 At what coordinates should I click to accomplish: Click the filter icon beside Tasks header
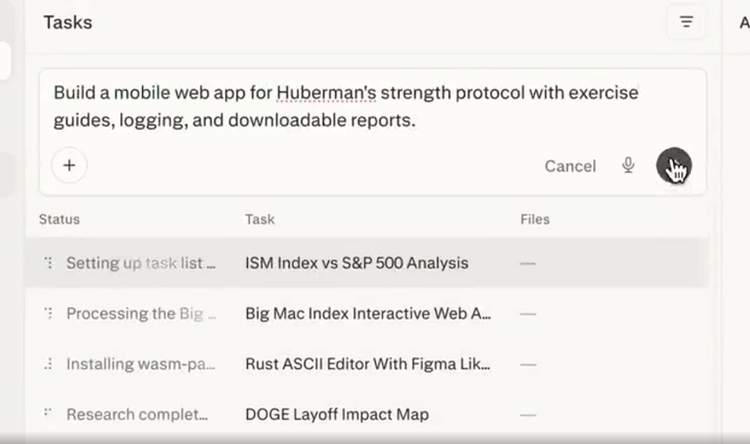(686, 22)
